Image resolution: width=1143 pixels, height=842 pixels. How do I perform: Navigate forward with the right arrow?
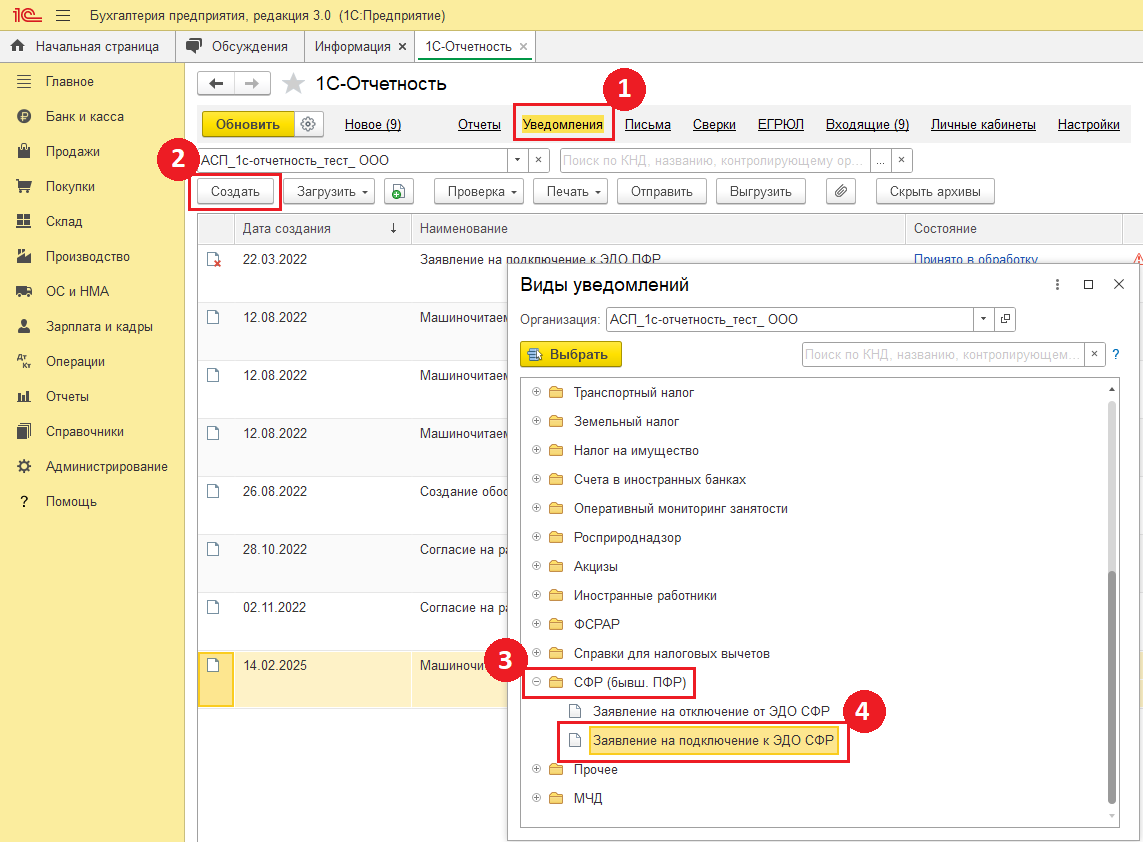[252, 84]
